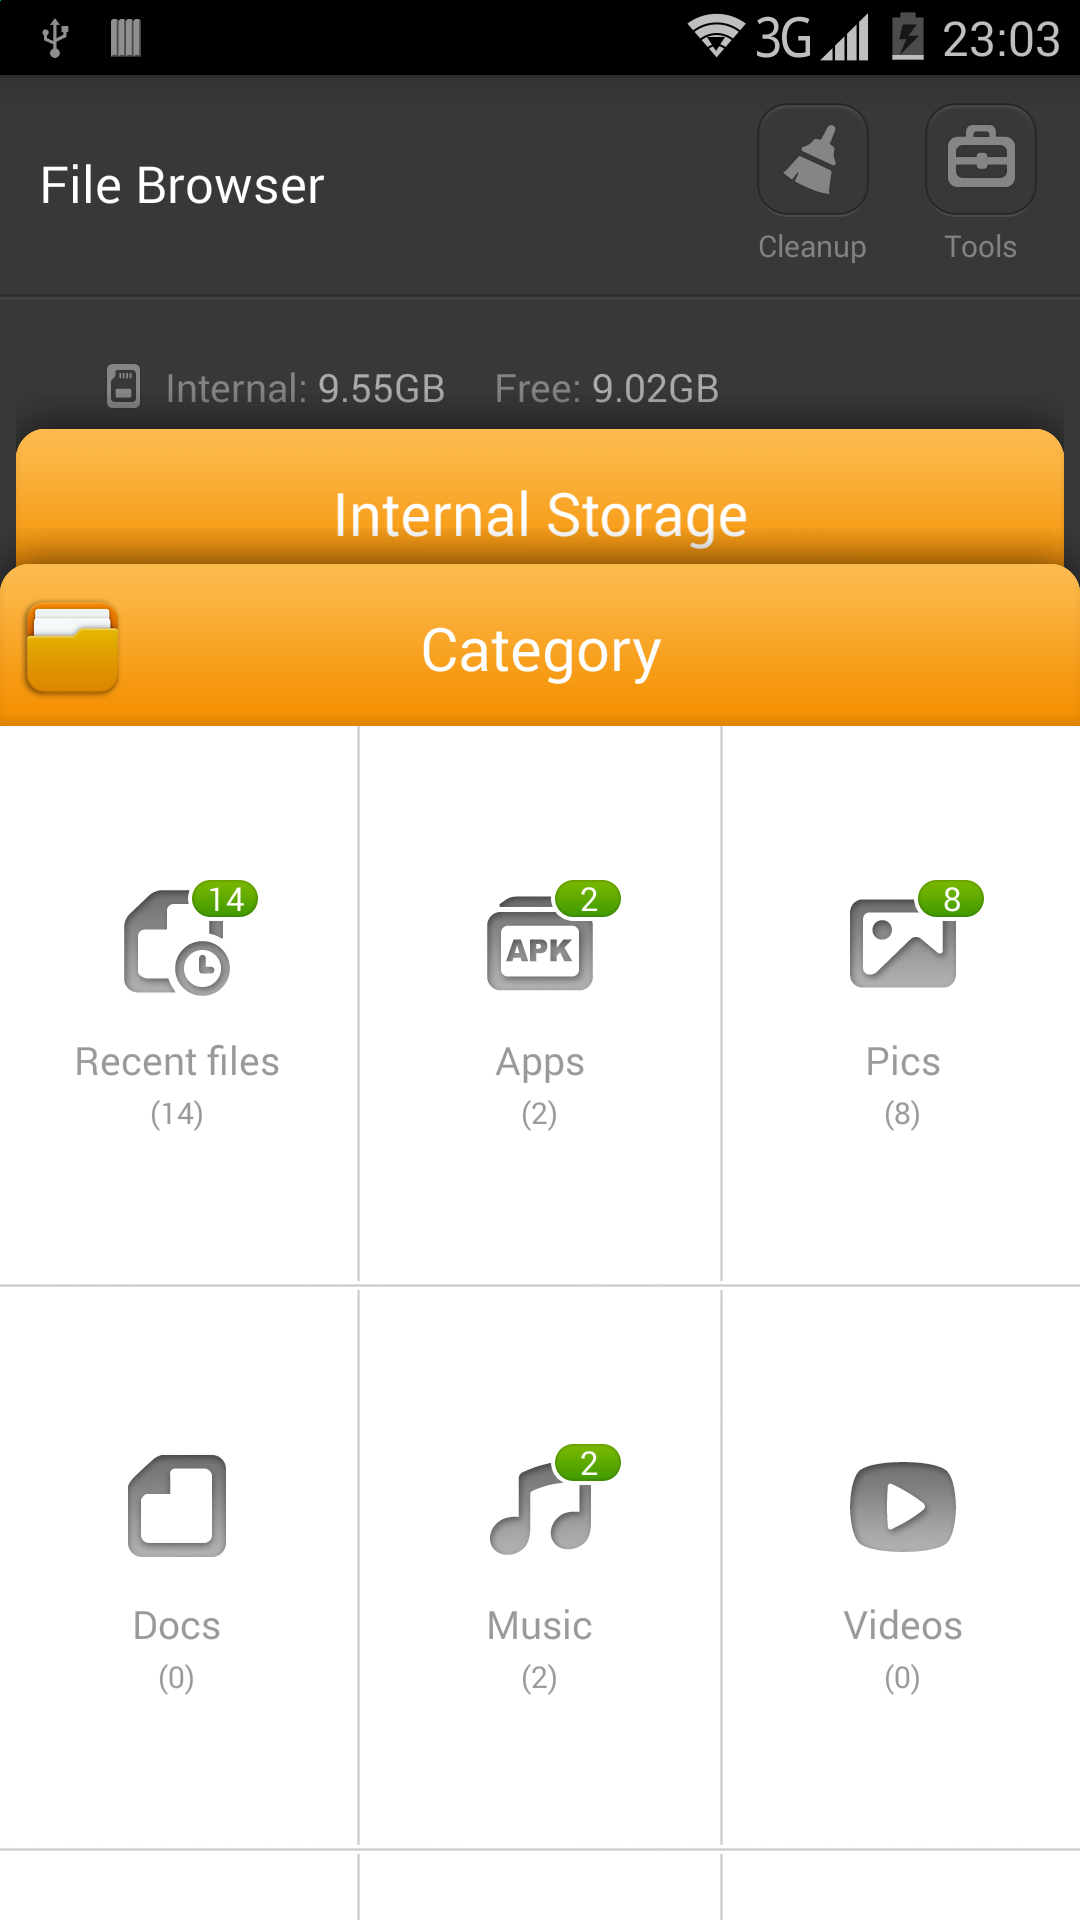Screen dimensions: 1080x1920
Task: Tap the battery charging status icon
Action: 907,37
